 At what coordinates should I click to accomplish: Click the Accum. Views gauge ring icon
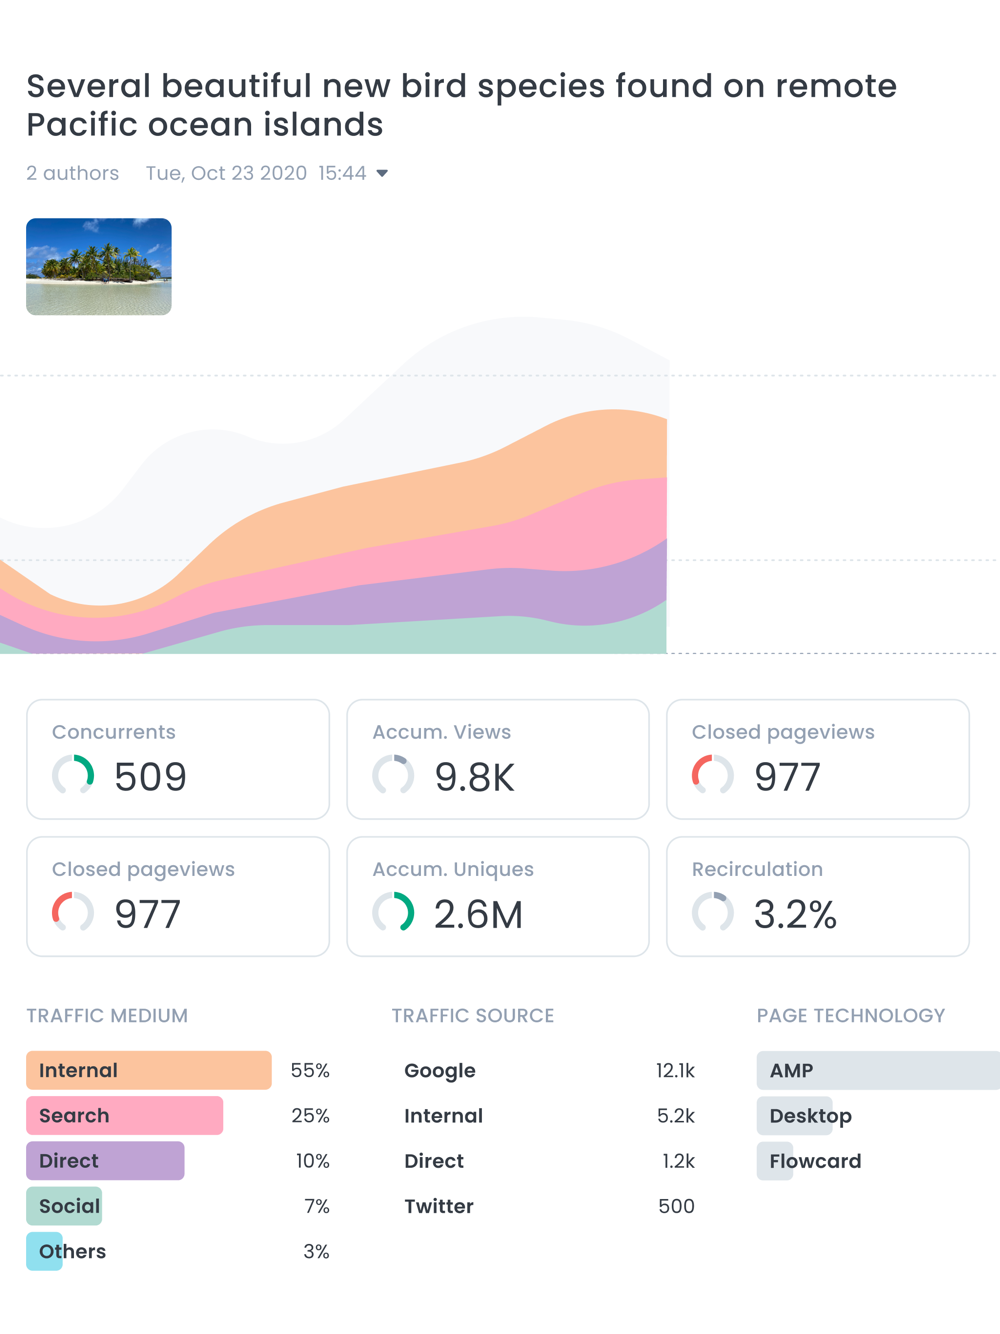pyautogui.click(x=393, y=775)
